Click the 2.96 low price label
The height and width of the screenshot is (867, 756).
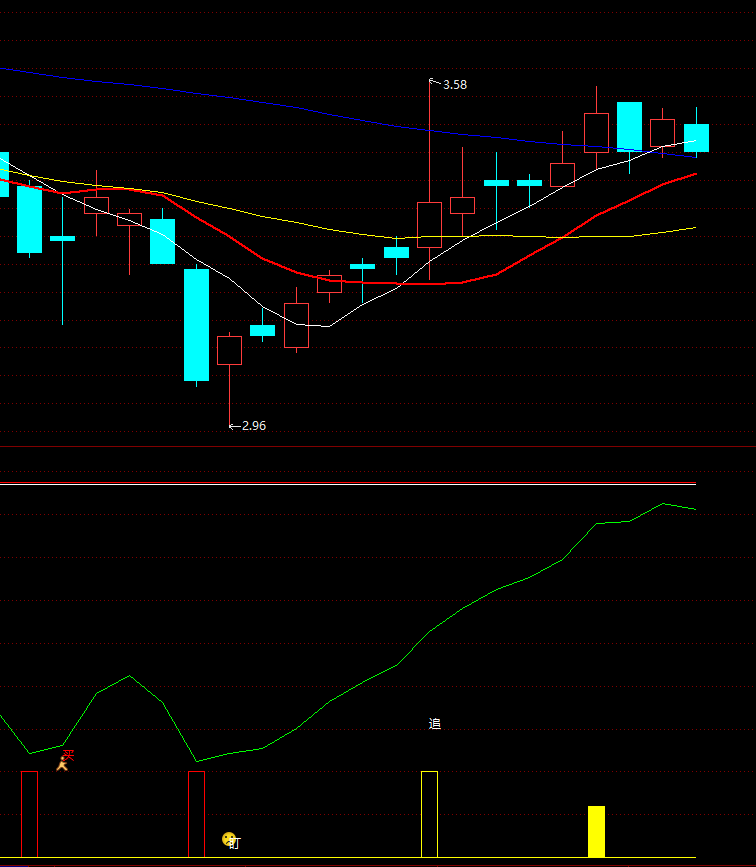pyautogui.click(x=254, y=426)
